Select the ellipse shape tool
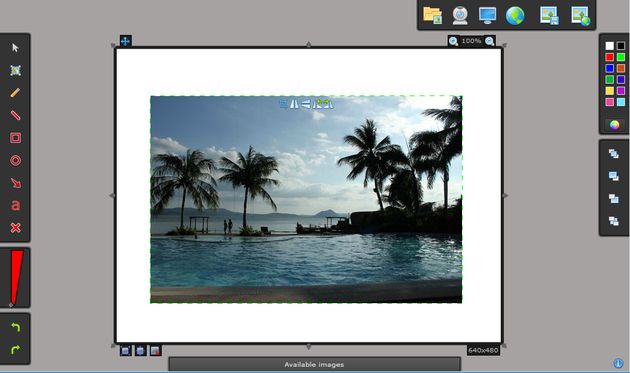 point(15,160)
